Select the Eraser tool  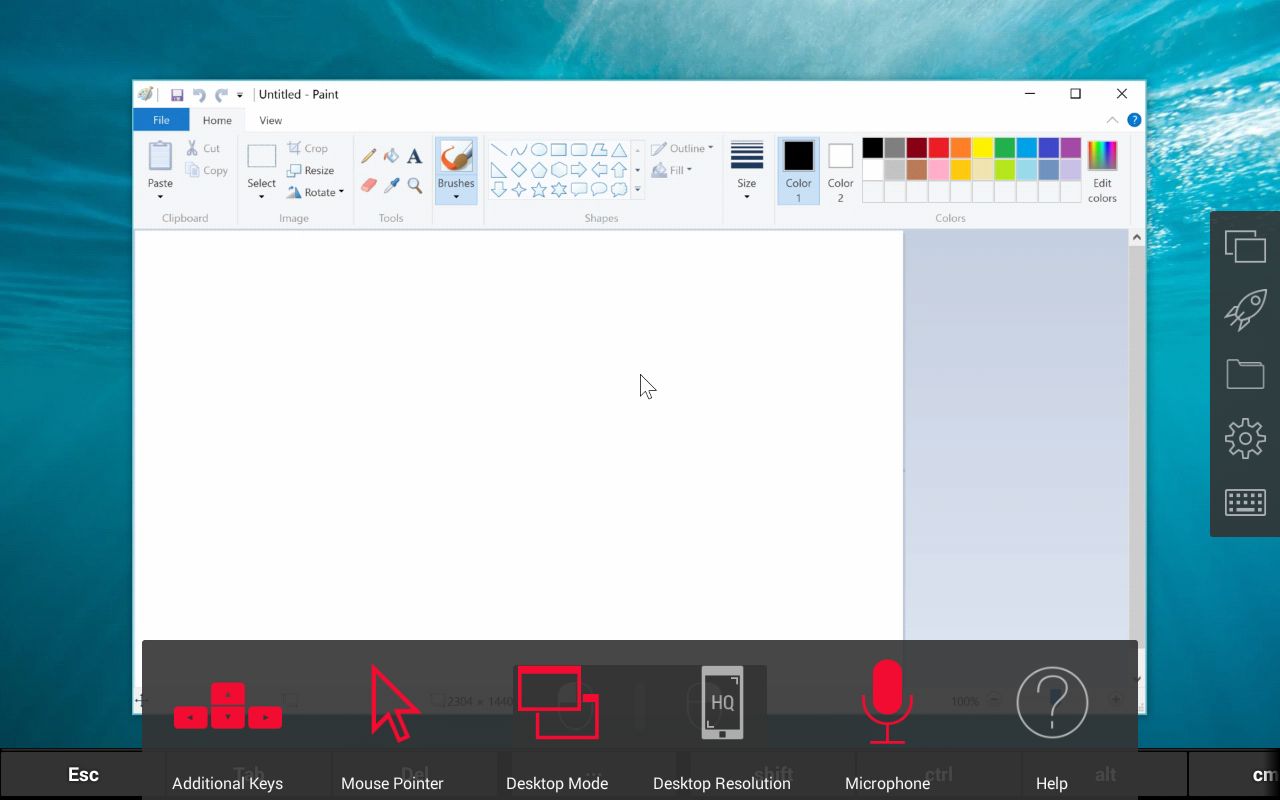[368, 185]
